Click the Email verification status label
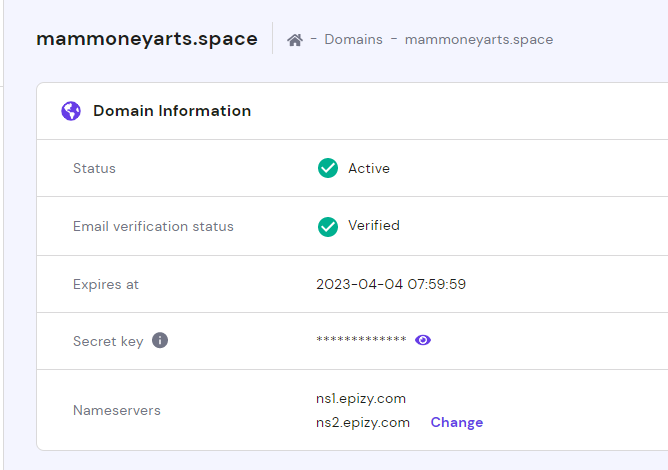 point(153,226)
